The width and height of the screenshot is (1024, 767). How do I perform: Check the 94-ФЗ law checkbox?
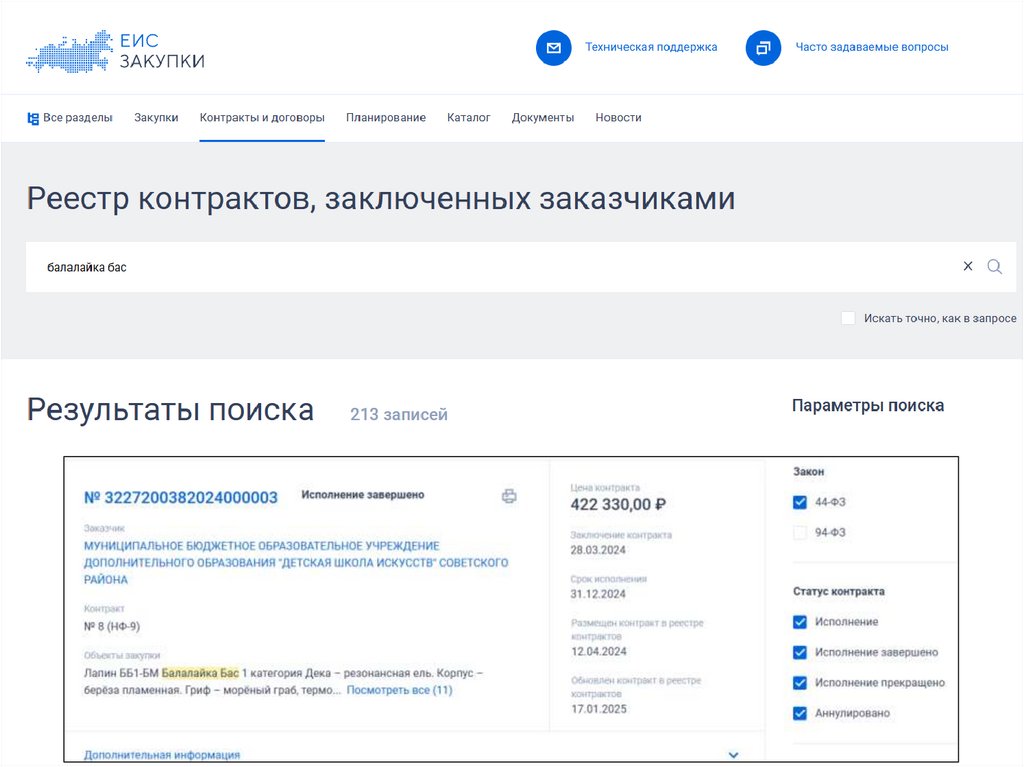point(799,532)
